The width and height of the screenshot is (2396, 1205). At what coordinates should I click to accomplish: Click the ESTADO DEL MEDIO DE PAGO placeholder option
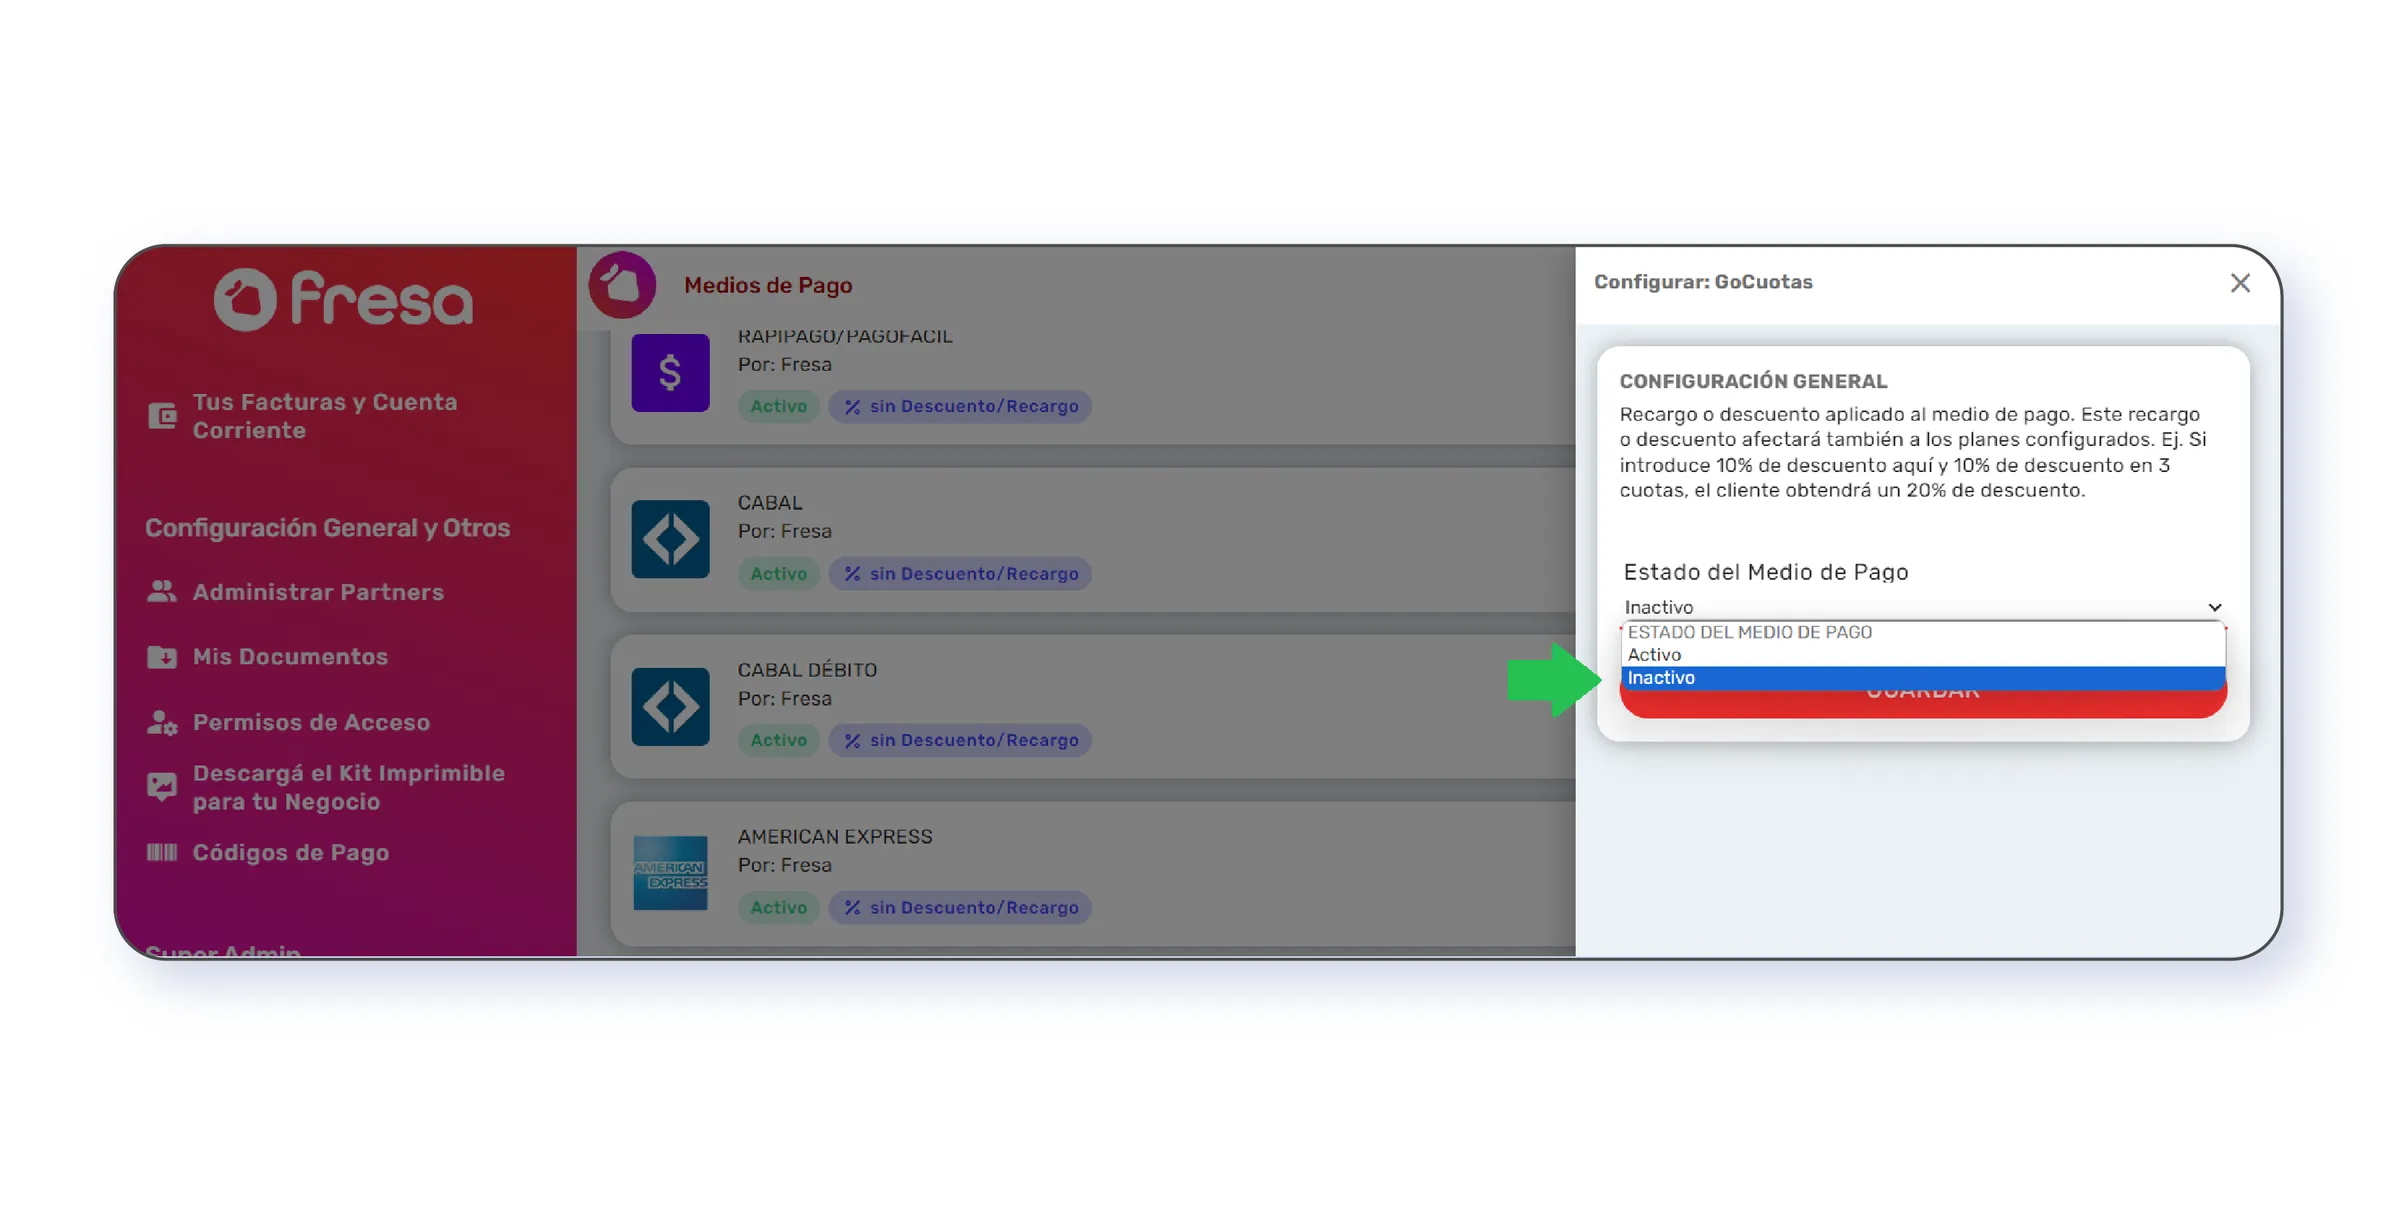pos(1922,632)
